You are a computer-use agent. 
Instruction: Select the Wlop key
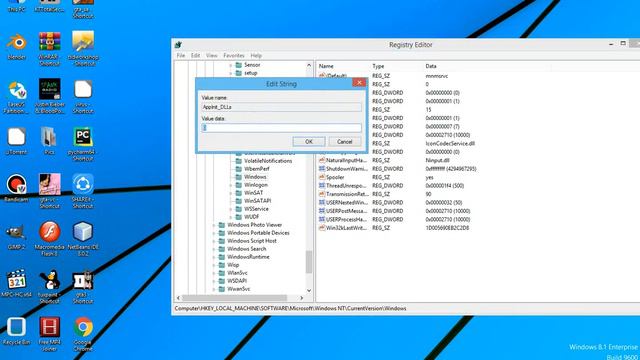[233, 265]
